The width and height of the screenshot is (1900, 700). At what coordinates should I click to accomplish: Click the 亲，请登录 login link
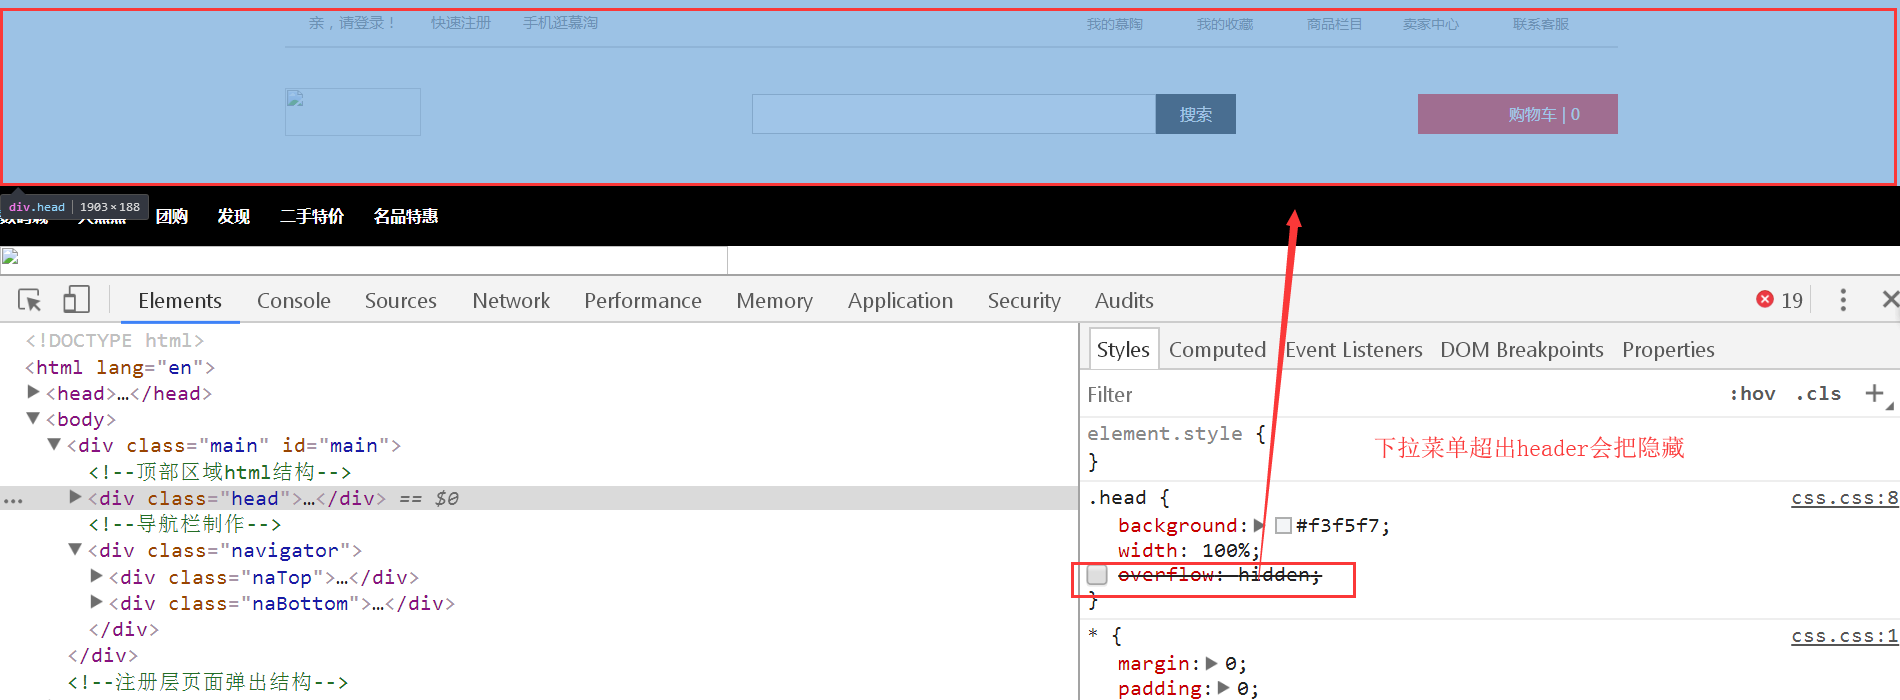click(353, 23)
